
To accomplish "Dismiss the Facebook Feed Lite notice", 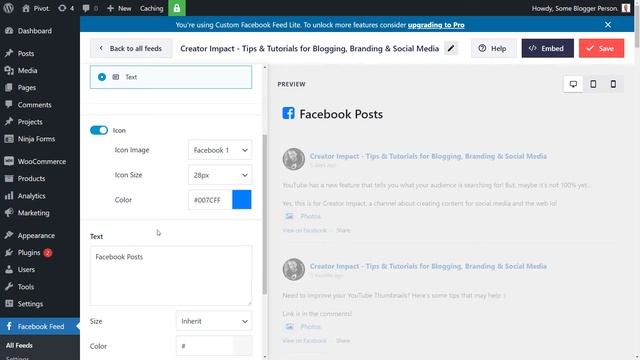I will (608, 25).
